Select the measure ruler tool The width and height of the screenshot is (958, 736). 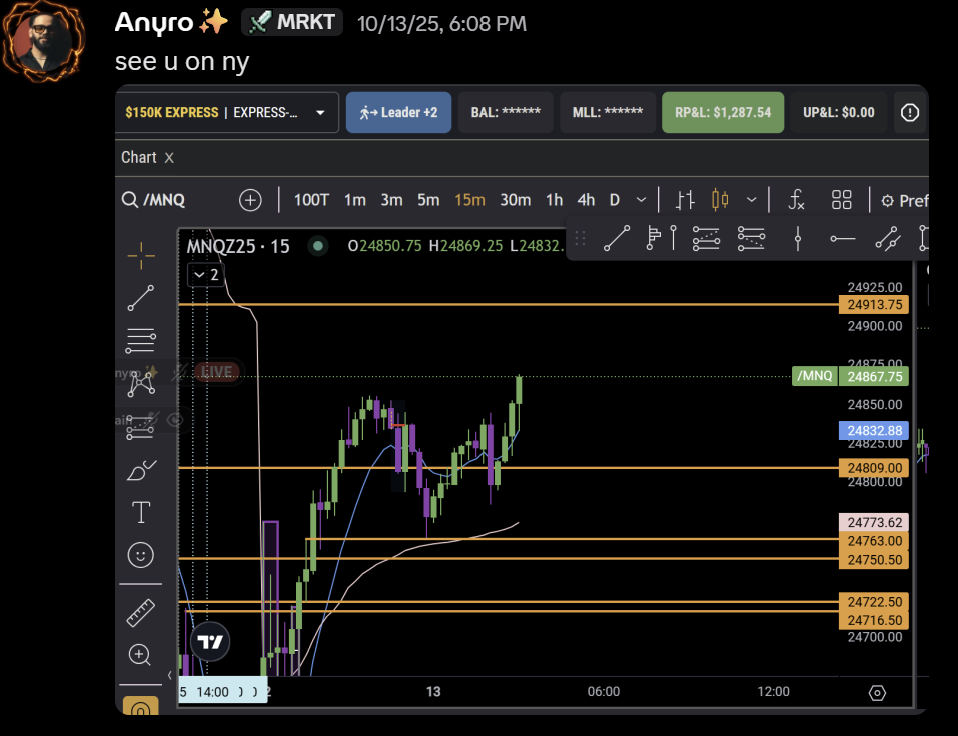point(140,612)
